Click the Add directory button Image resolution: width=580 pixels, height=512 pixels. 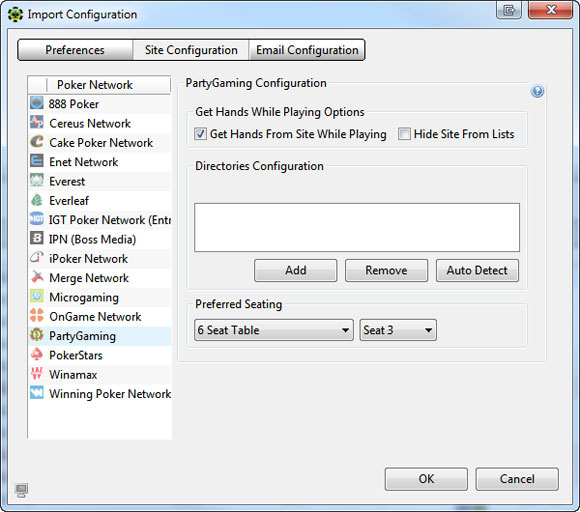(x=296, y=270)
